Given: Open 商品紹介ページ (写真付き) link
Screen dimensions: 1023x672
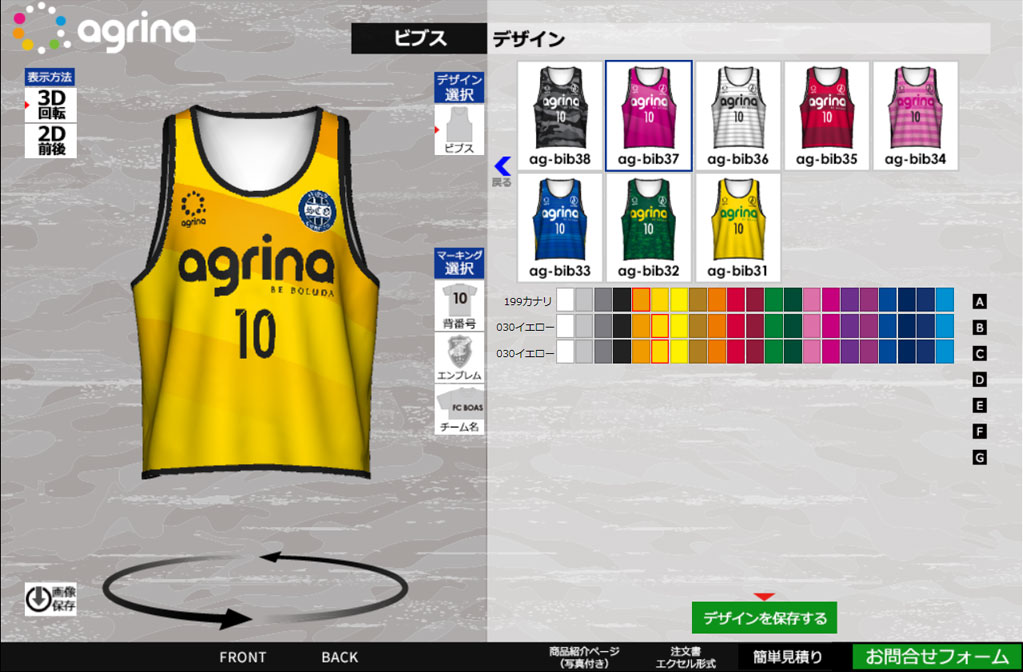Looking at the screenshot, I should (x=584, y=657).
